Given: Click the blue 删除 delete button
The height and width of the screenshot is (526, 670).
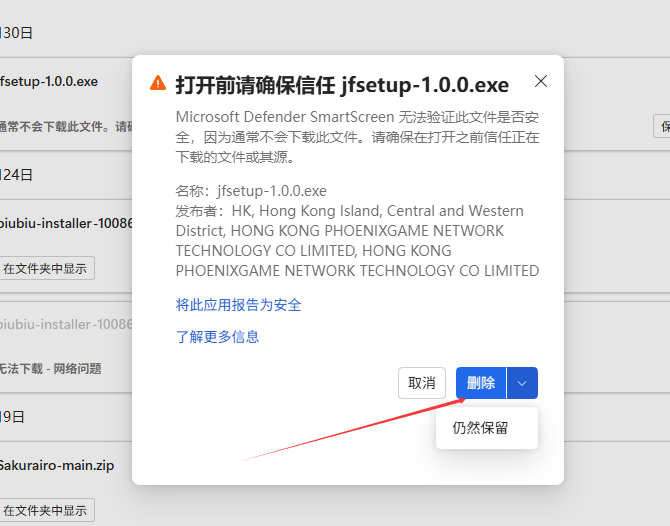Looking at the screenshot, I should click(481, 383).
